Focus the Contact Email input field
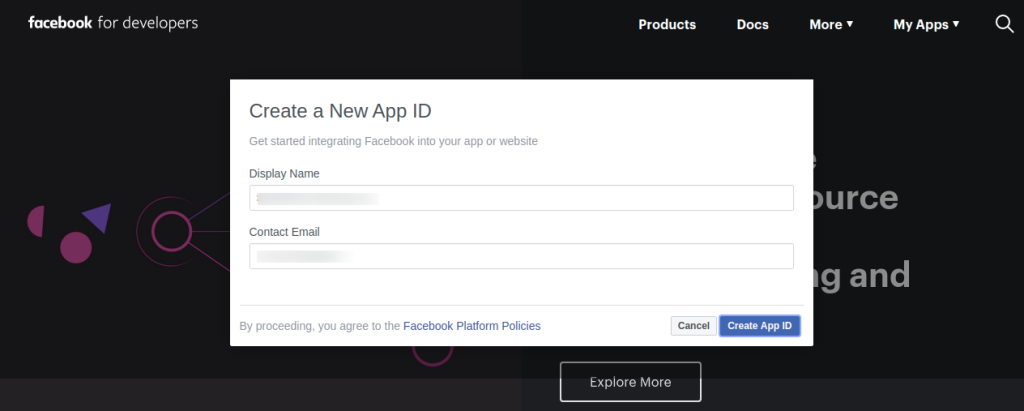1024x411 pixels. (521, 256)
